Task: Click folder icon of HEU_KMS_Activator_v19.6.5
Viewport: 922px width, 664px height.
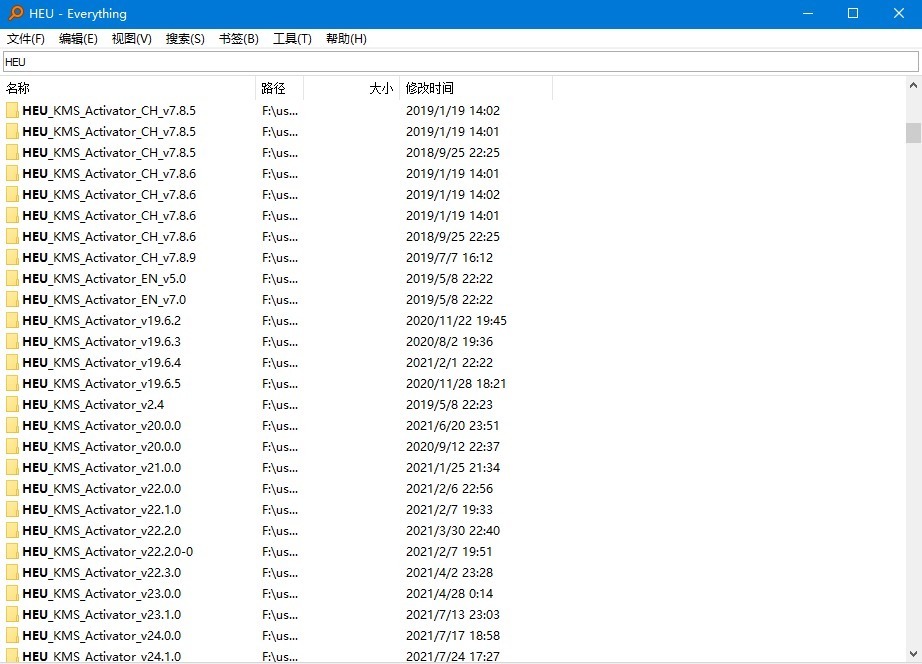Action: point(12,383)
